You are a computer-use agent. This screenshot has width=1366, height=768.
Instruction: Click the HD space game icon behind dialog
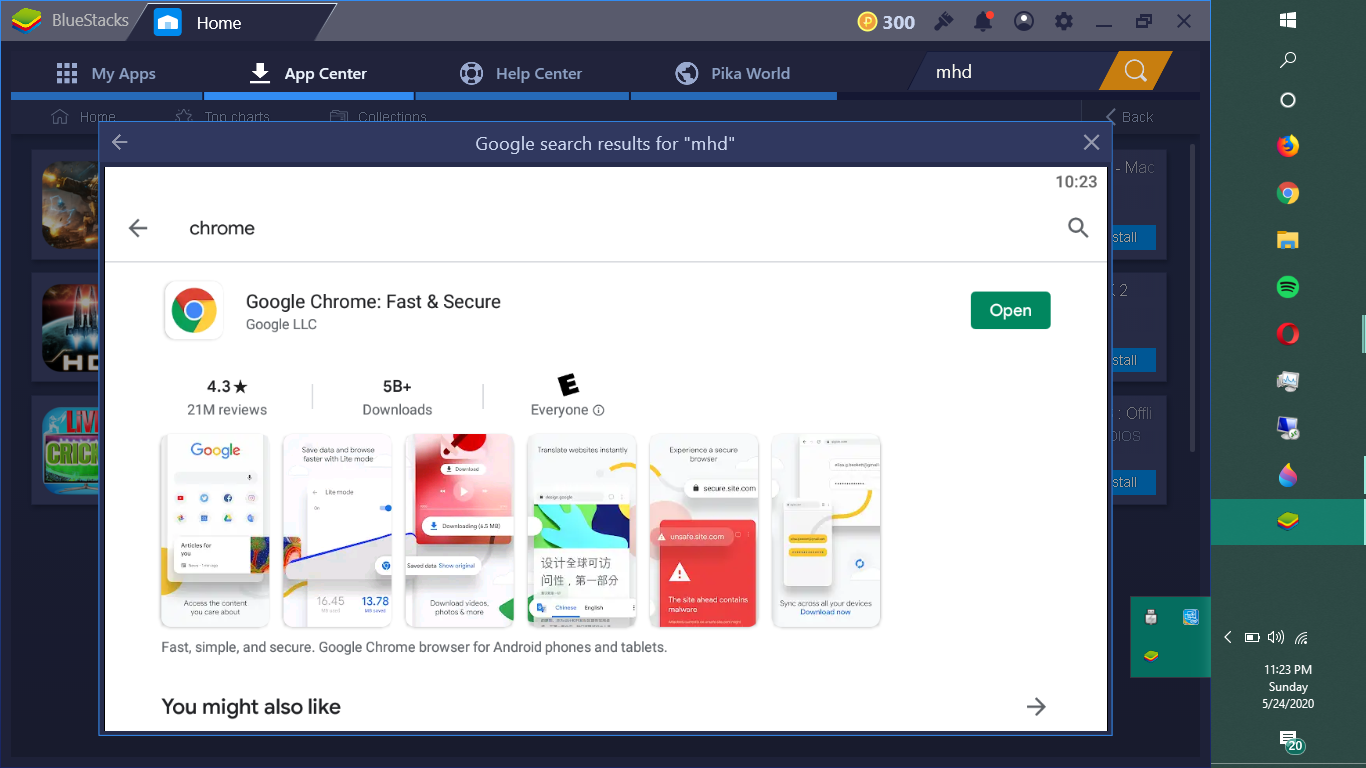pyautogui.click(x=69, y=328)
